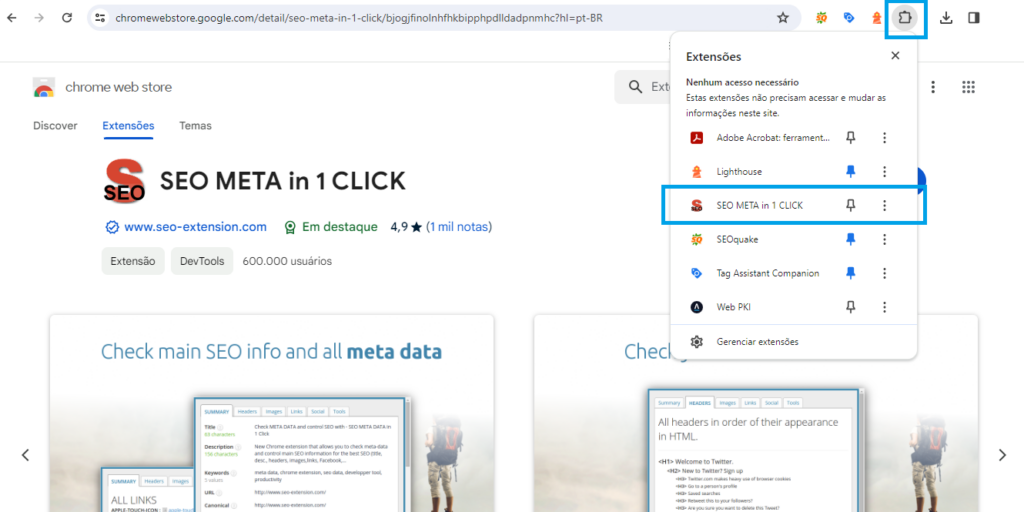Open web store three-dot menu
Viewport: 1024px width, 512px height.
[934, 87]
